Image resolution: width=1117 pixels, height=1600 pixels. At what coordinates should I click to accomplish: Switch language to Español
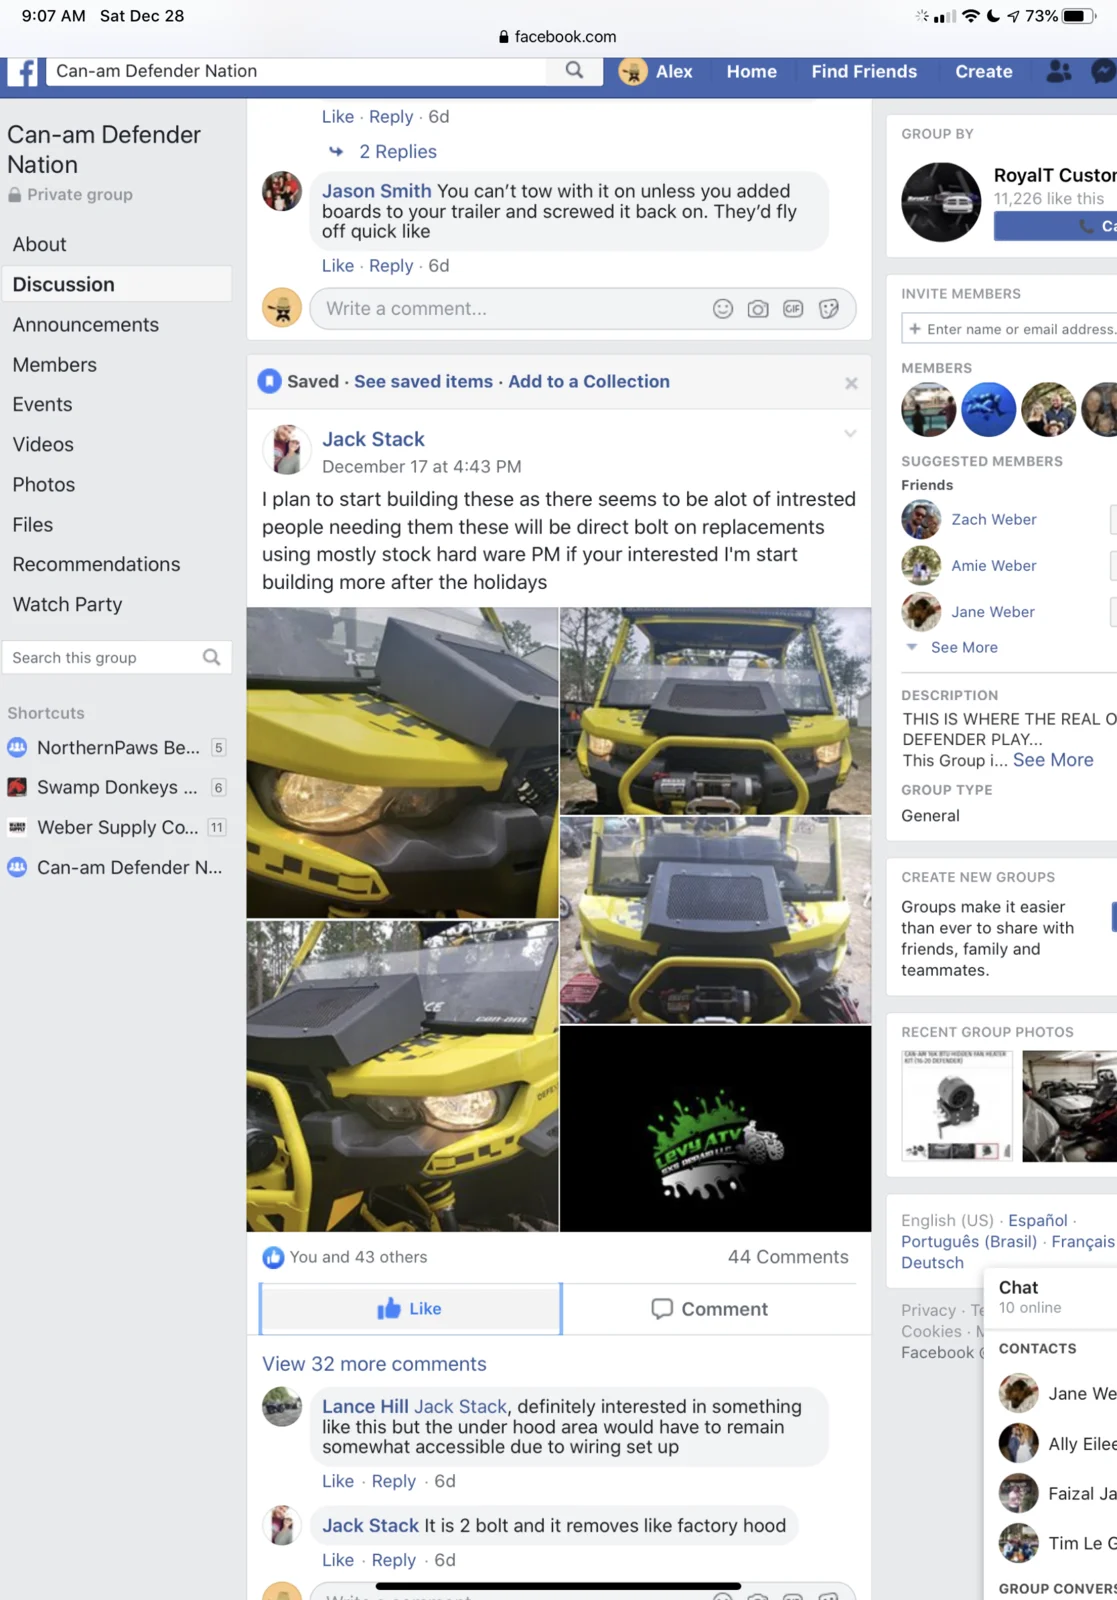[1038, 1221]
